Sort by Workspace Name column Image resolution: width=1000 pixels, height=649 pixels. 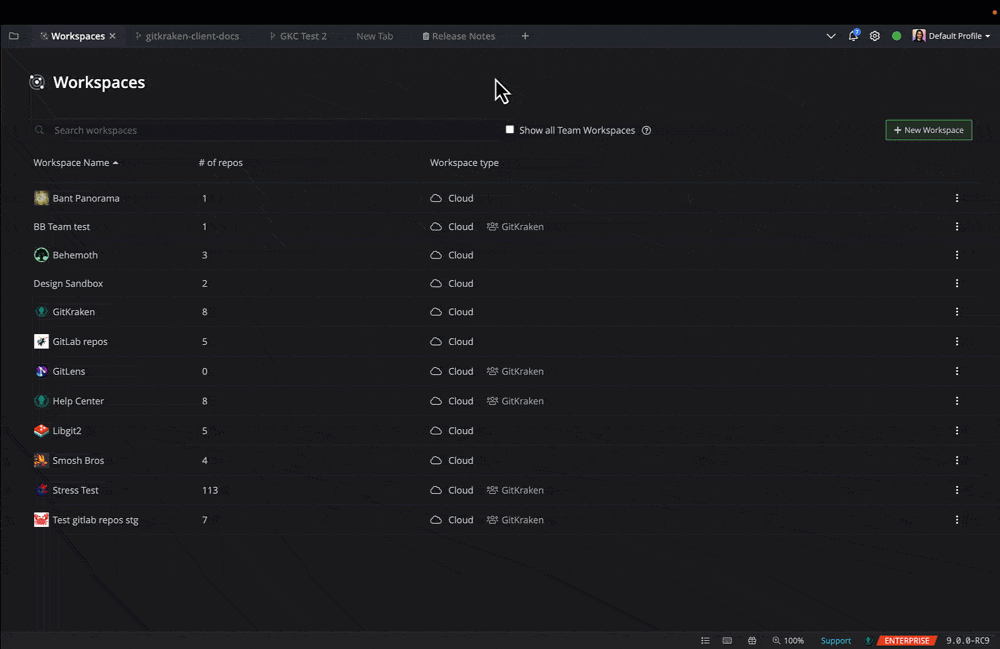tap(75, 163)
